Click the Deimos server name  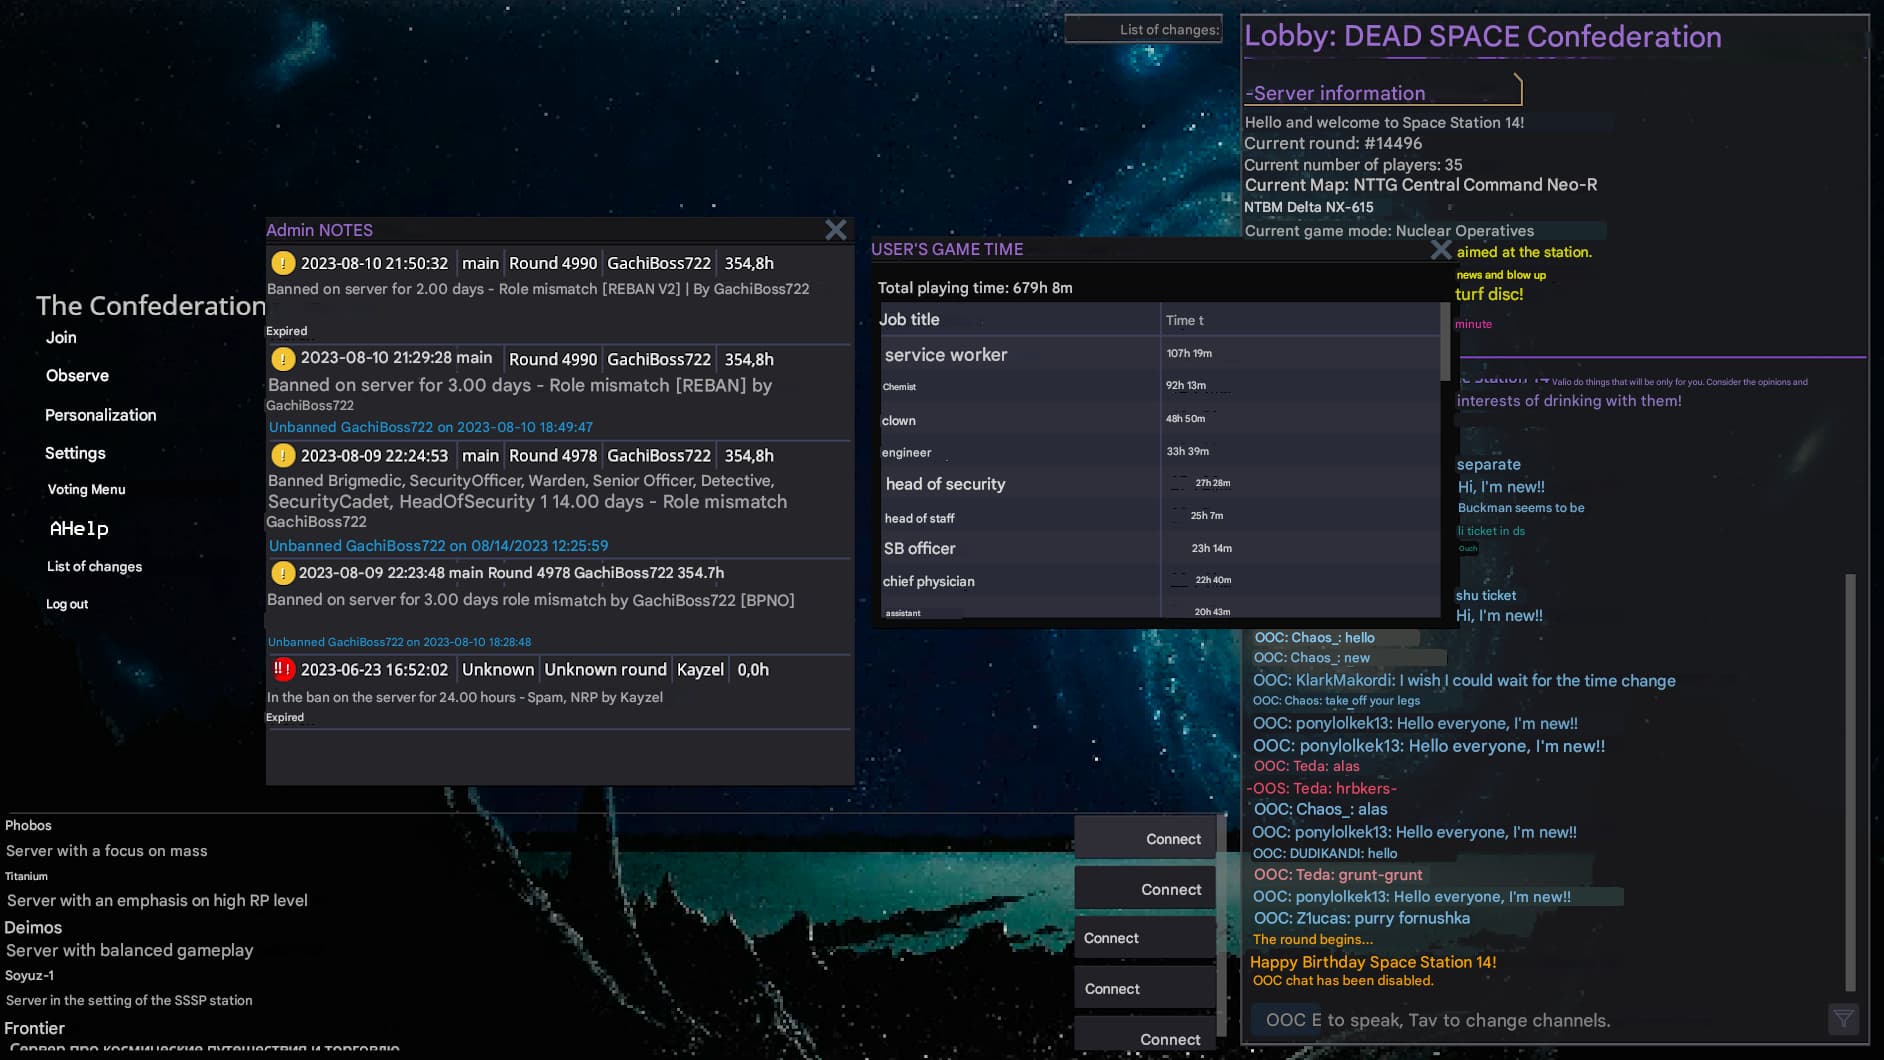(x=33, y=927)
